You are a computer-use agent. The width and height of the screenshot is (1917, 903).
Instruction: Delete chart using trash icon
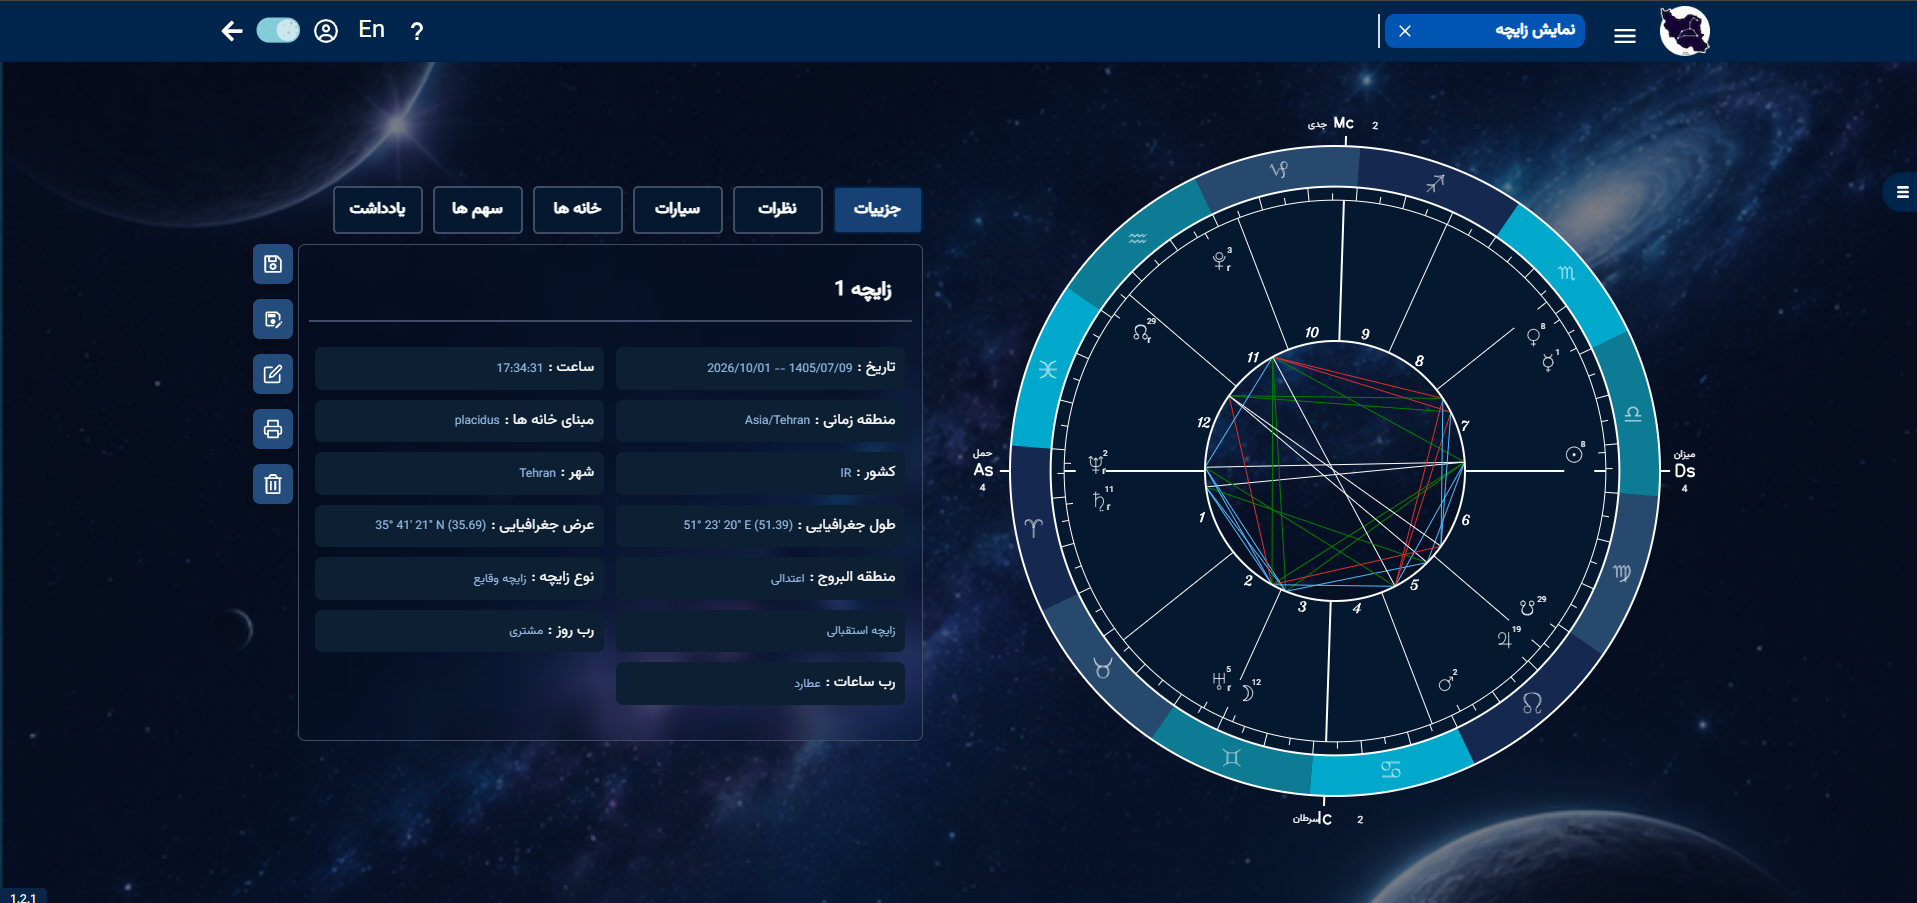(273, 485)
